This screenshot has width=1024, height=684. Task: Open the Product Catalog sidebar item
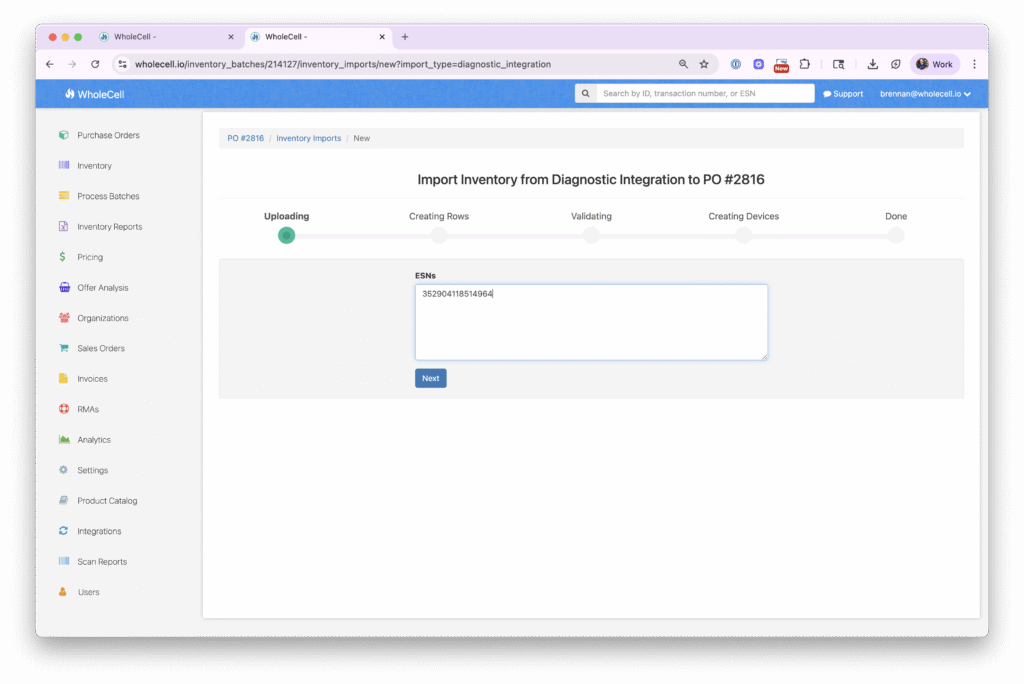107,501
